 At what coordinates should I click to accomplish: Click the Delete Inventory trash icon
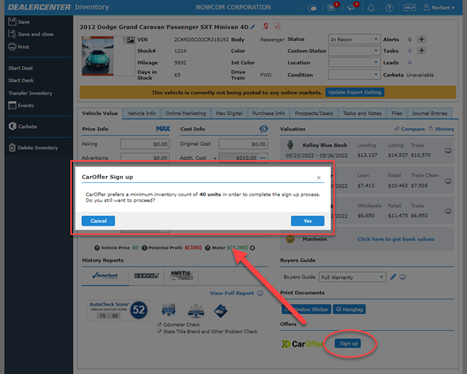12,148
